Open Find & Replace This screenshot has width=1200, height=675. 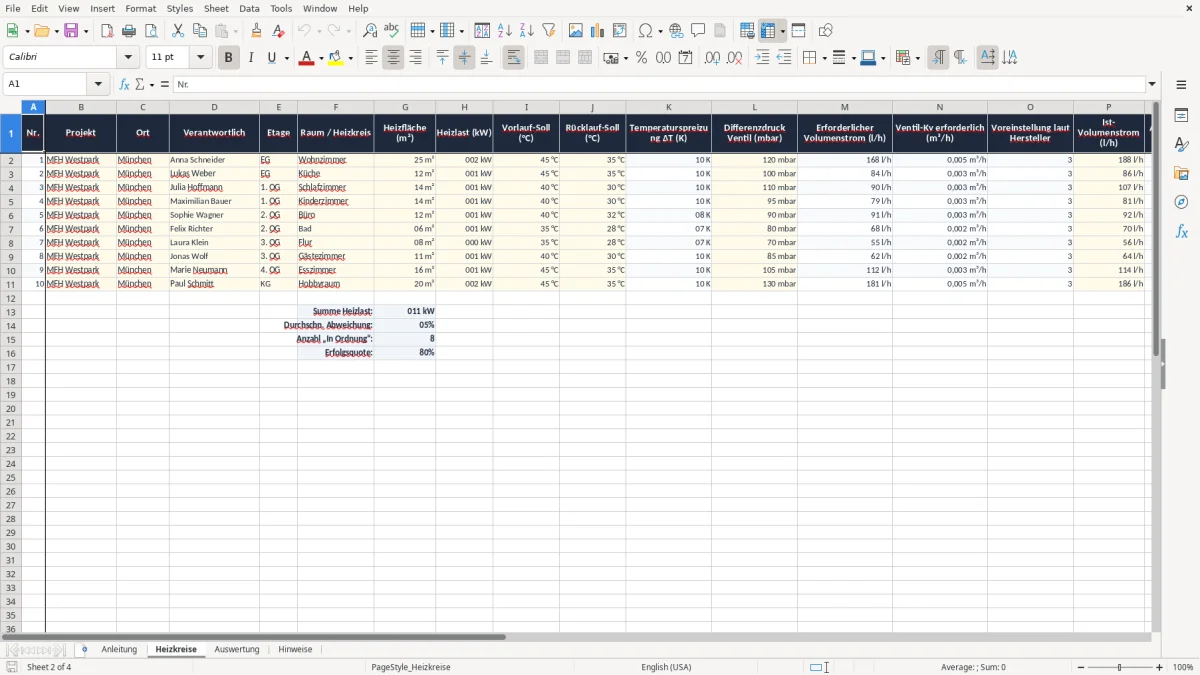click(x=370, y=31)
